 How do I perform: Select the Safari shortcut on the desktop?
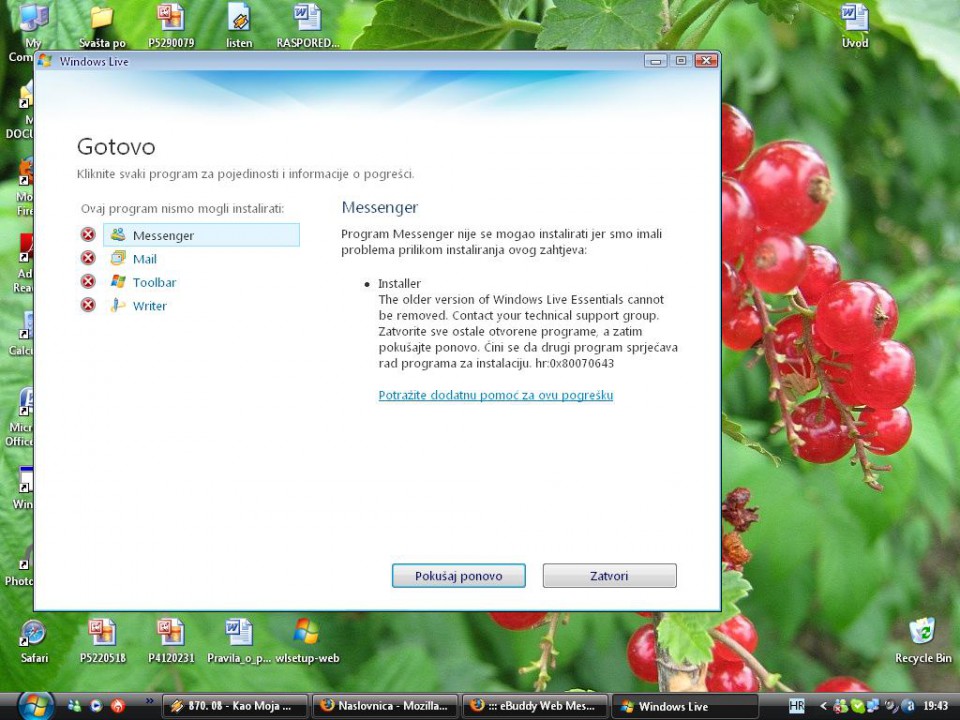34,642
